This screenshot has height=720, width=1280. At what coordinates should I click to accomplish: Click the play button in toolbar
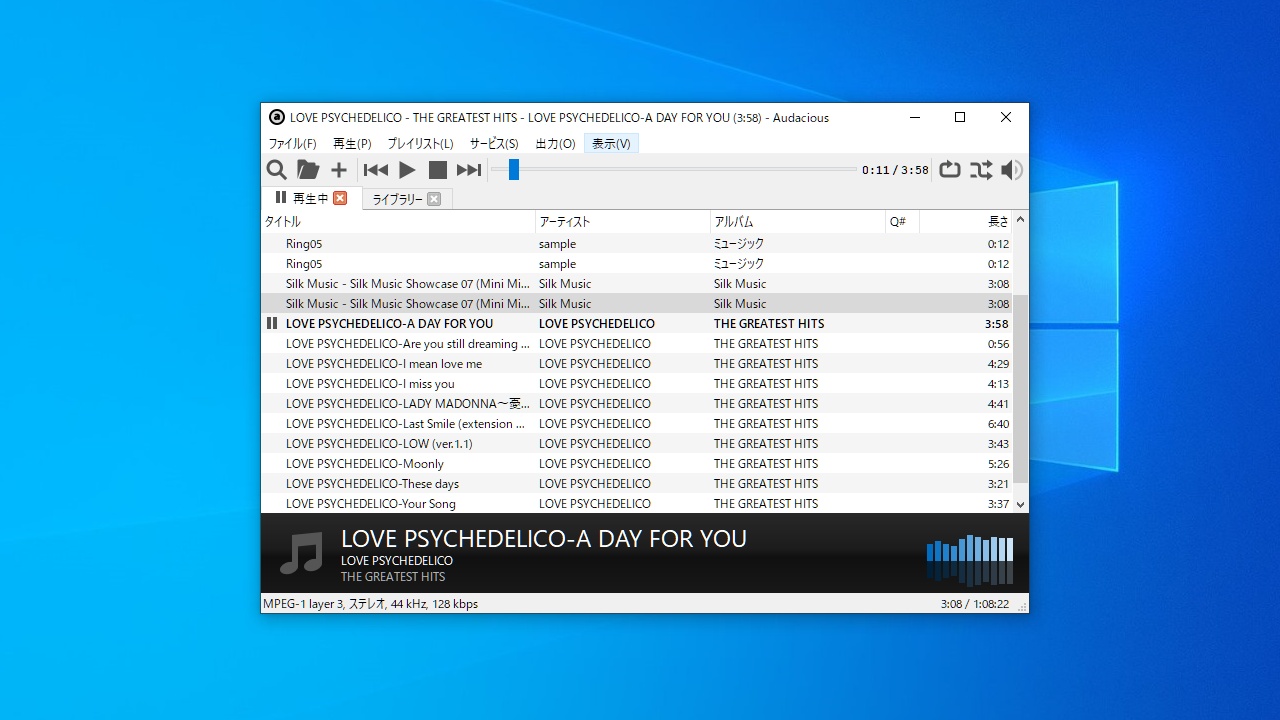[407, 170]
